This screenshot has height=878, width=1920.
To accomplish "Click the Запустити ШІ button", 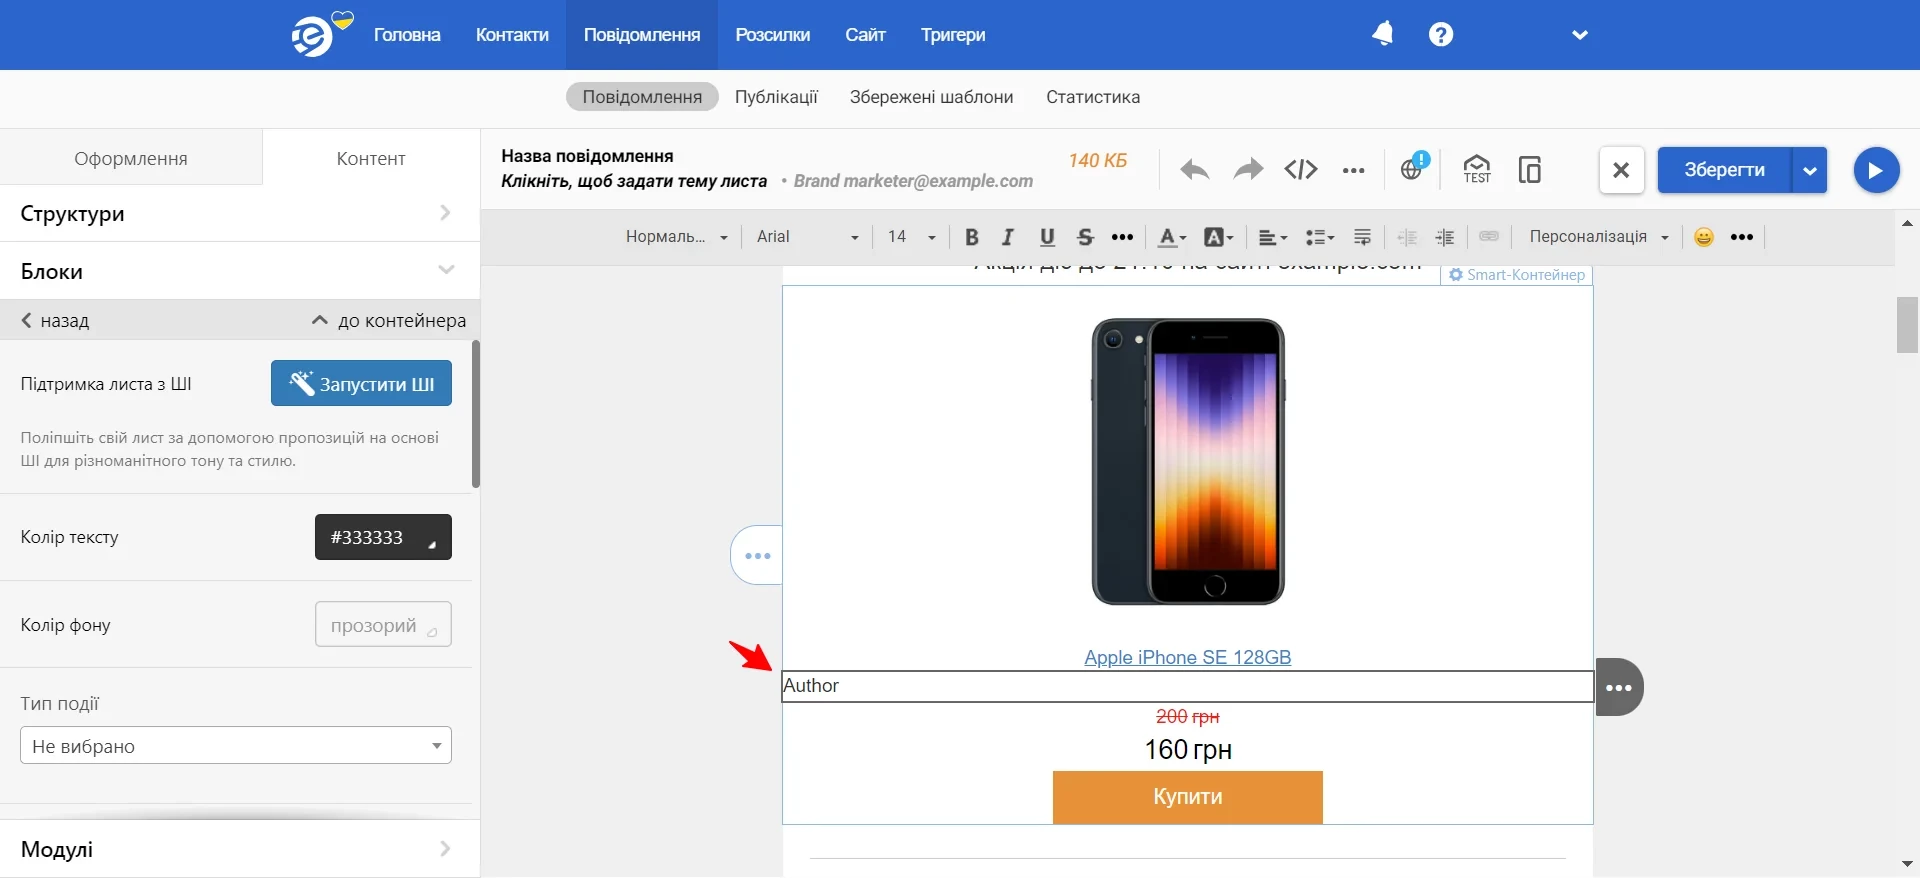I will click(x=361, y=383).
